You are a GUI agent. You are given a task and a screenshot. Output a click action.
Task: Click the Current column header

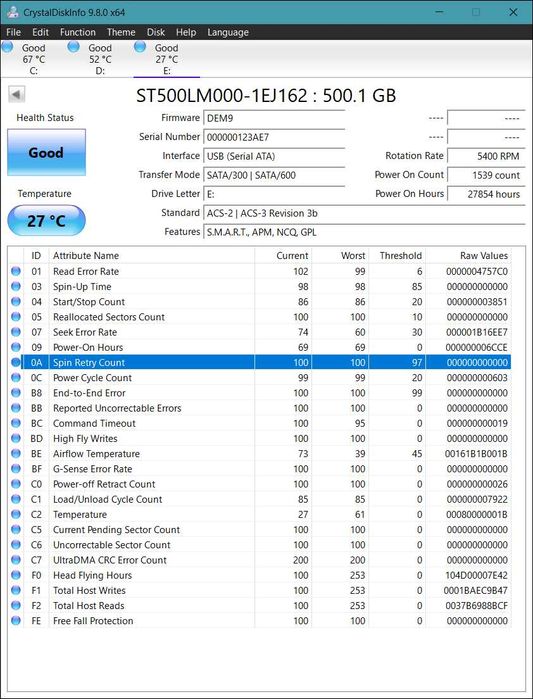pyautogui.click(x=283, y=255)
